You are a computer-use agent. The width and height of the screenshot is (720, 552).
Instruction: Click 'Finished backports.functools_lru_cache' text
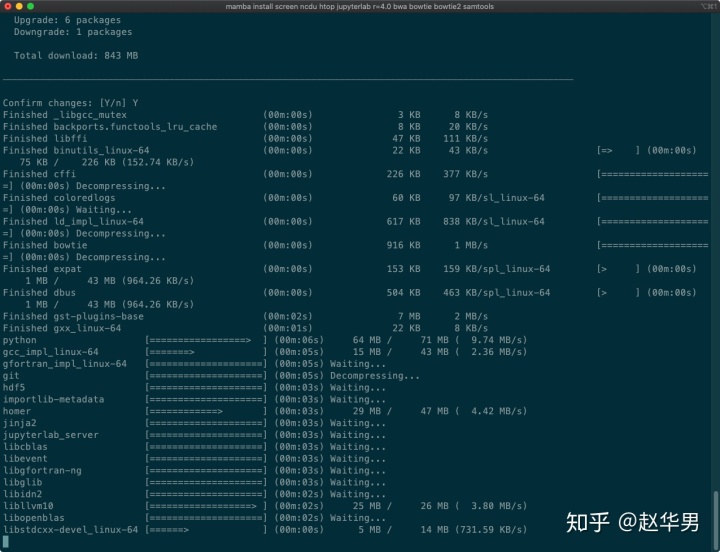point(110,127)
